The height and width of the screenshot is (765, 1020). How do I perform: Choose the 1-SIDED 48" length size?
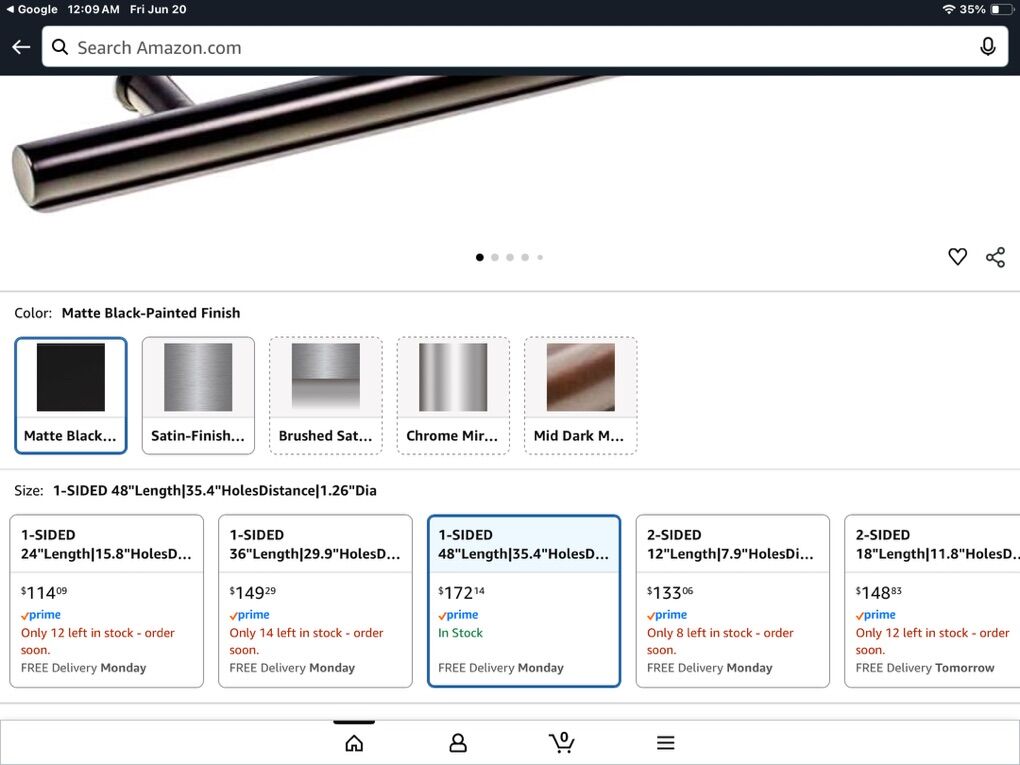pos(524,600)
